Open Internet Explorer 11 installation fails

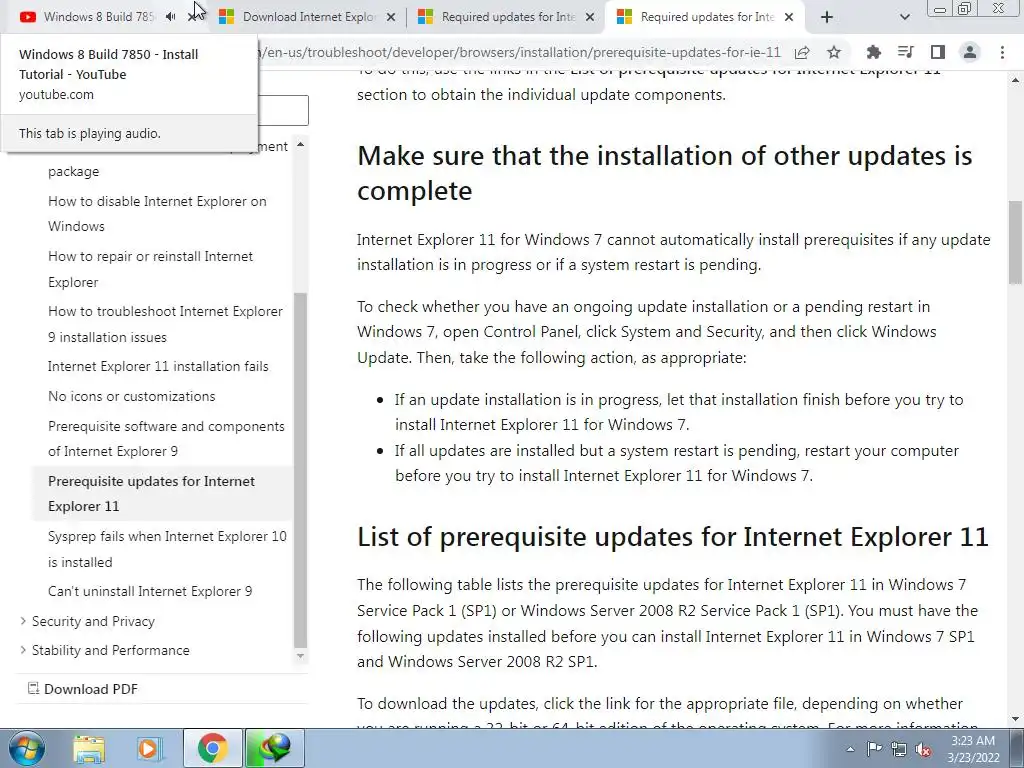[158, 366]
